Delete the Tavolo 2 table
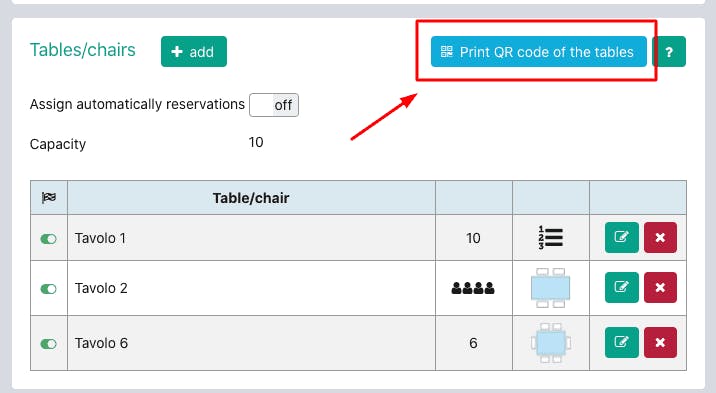 tap(660, 288)
